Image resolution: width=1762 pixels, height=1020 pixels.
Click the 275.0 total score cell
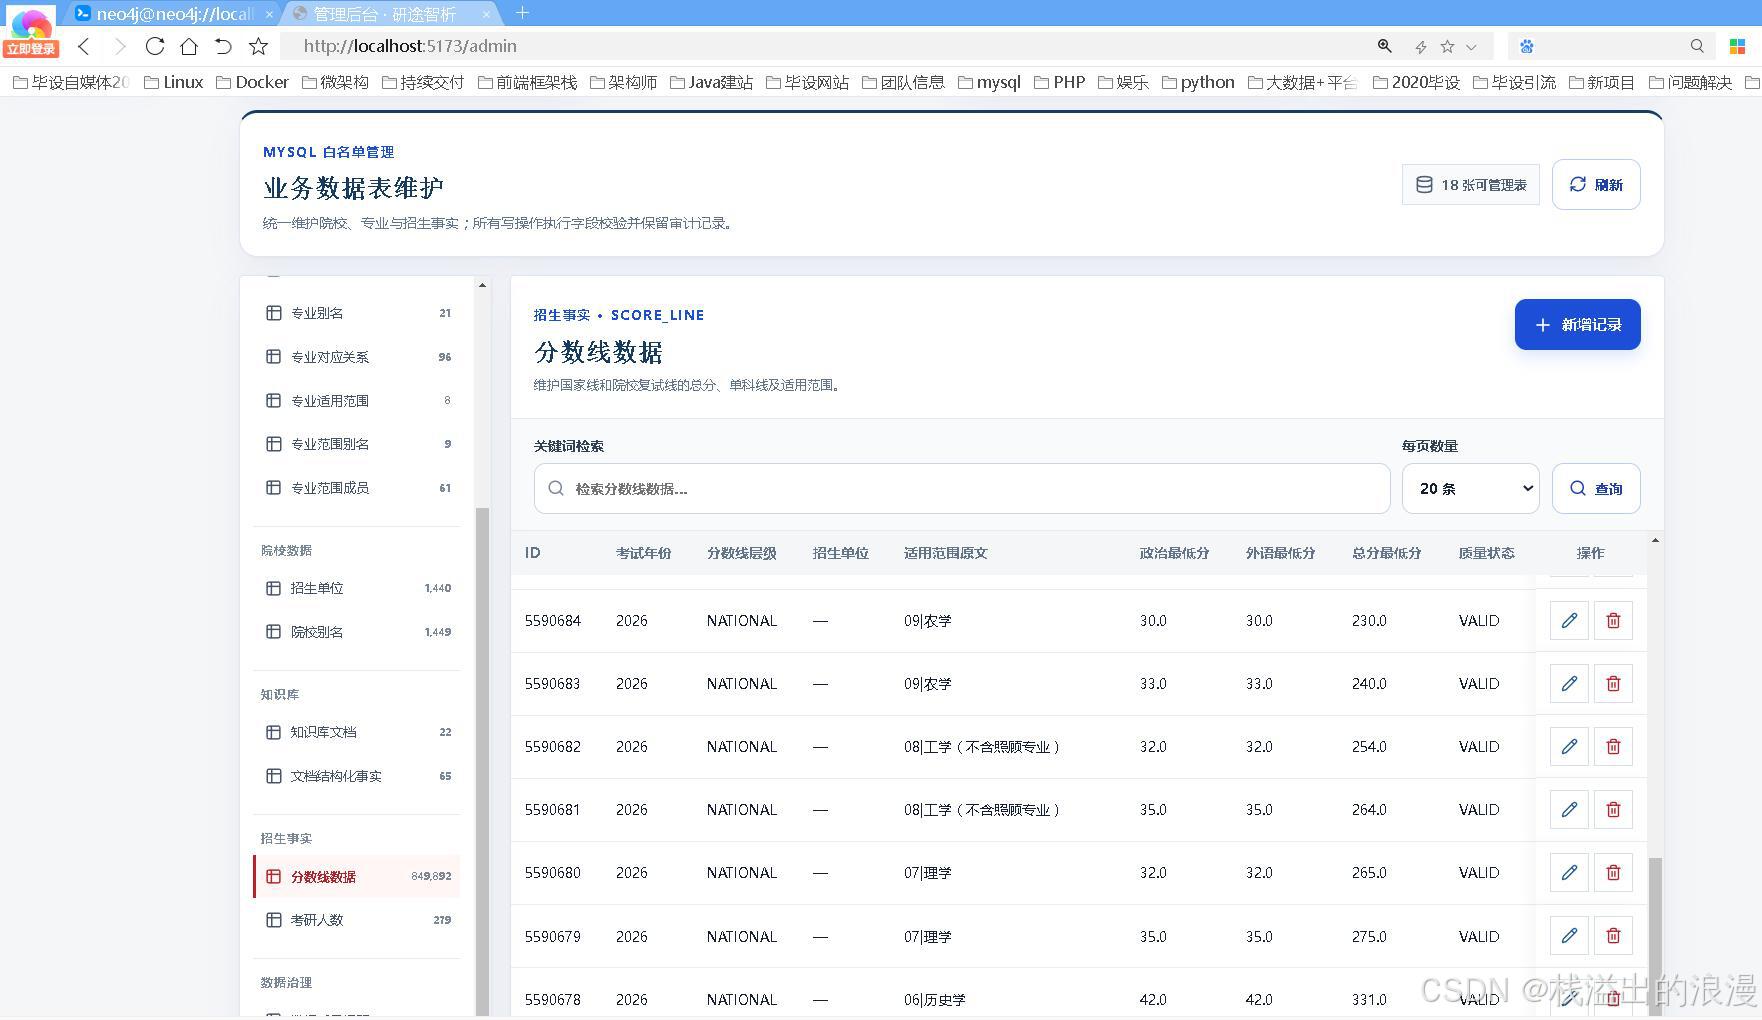(1369, 937)
